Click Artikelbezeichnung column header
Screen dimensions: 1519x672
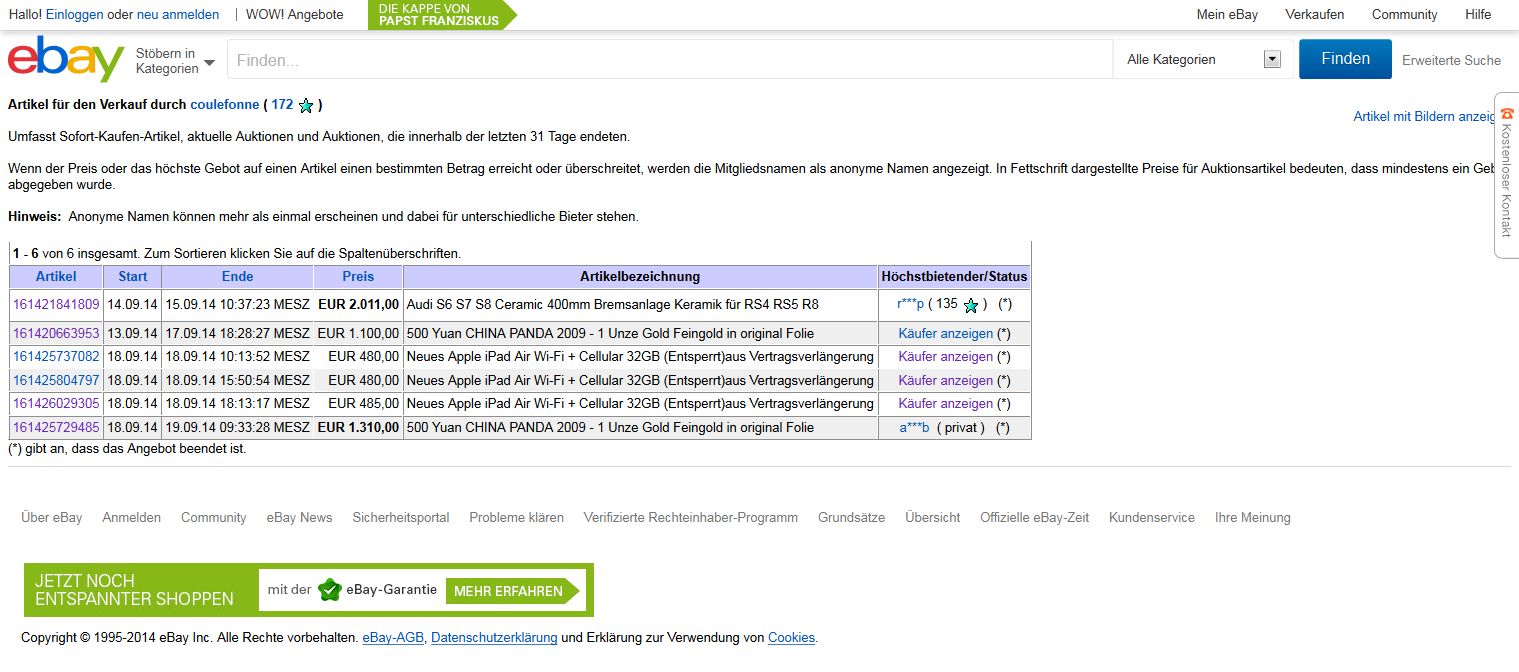[x=640, y=277]
